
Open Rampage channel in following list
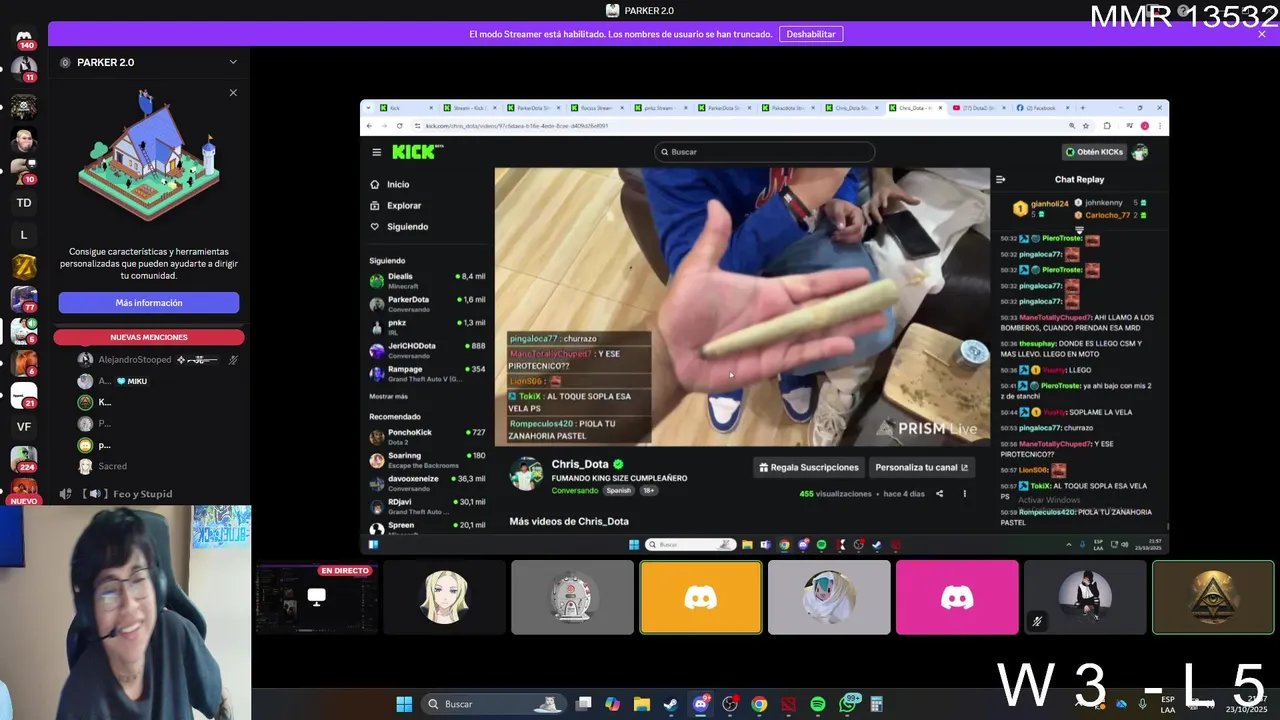click(x=428, y=373)
